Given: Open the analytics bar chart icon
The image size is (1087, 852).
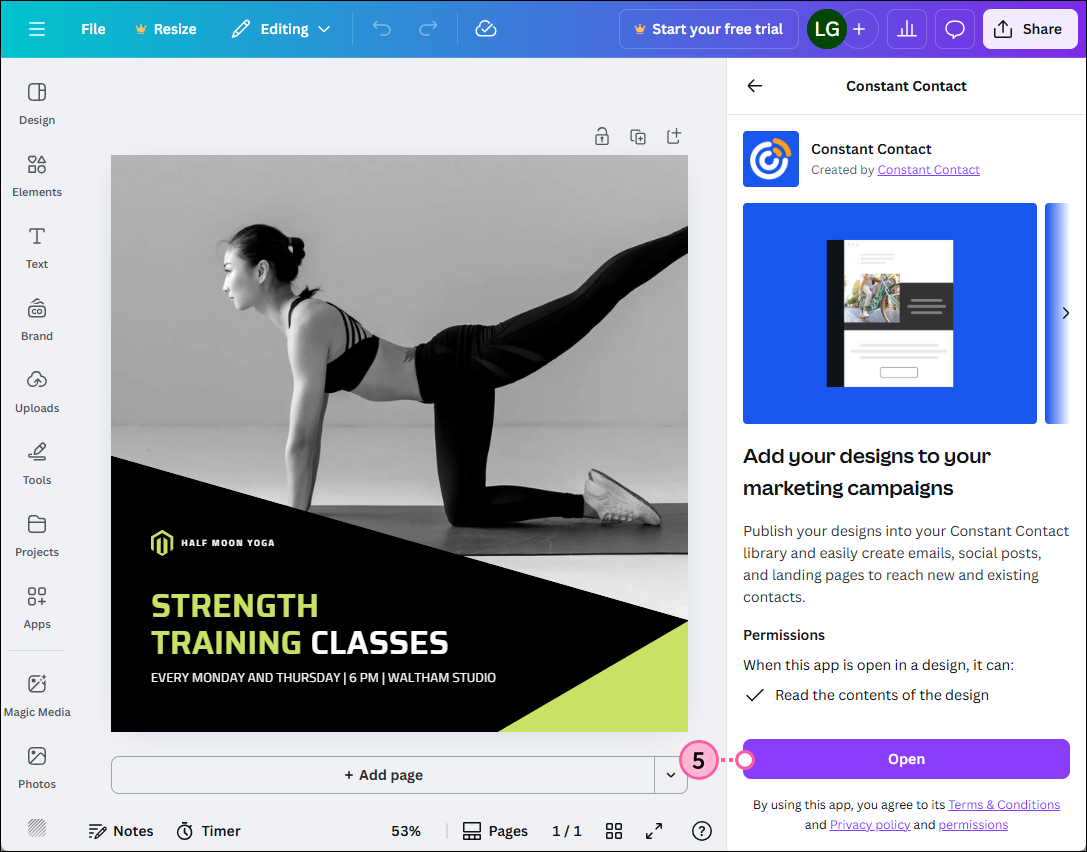Looking at the screenshot, I should click(x=907, y=29).
